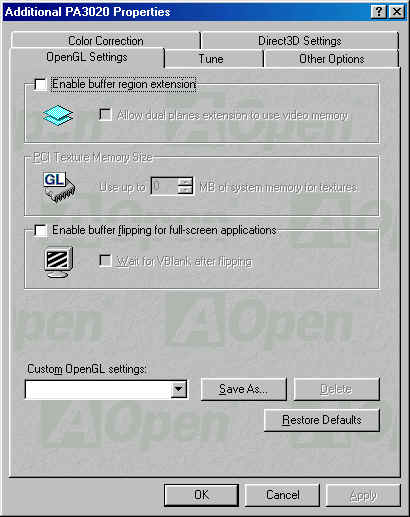Screen dimensions: 410x517
Task: Click the question mark help button in title bar
Action: (x=378, y=12)
